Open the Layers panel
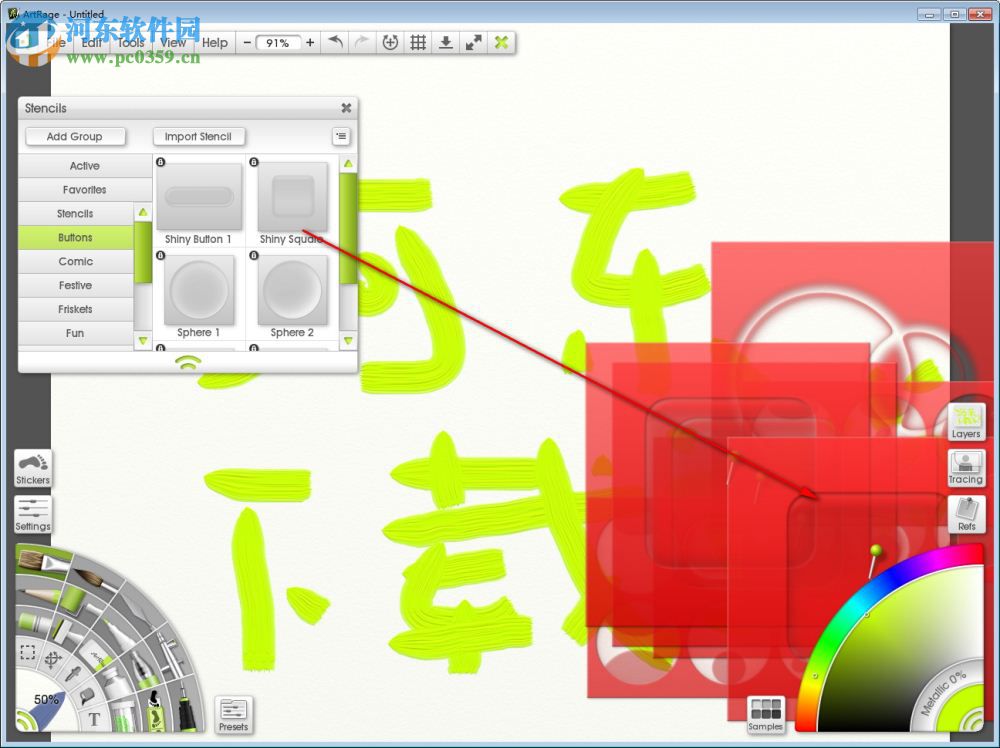This screenshot has width=1000, height=748. click(x=966, y=420)
